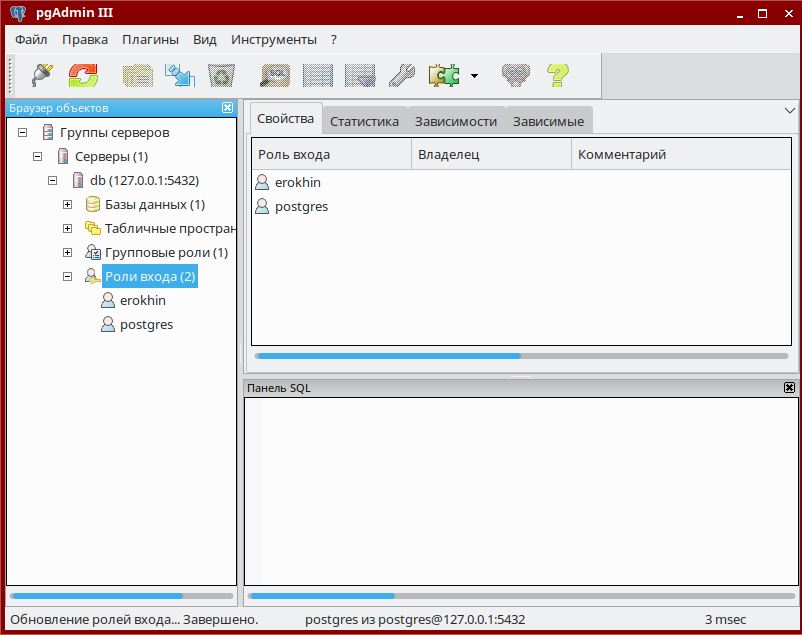Viewport: 802px width, 635px height.
Task: Switch to the Зависимые tab
Action: 548,121
